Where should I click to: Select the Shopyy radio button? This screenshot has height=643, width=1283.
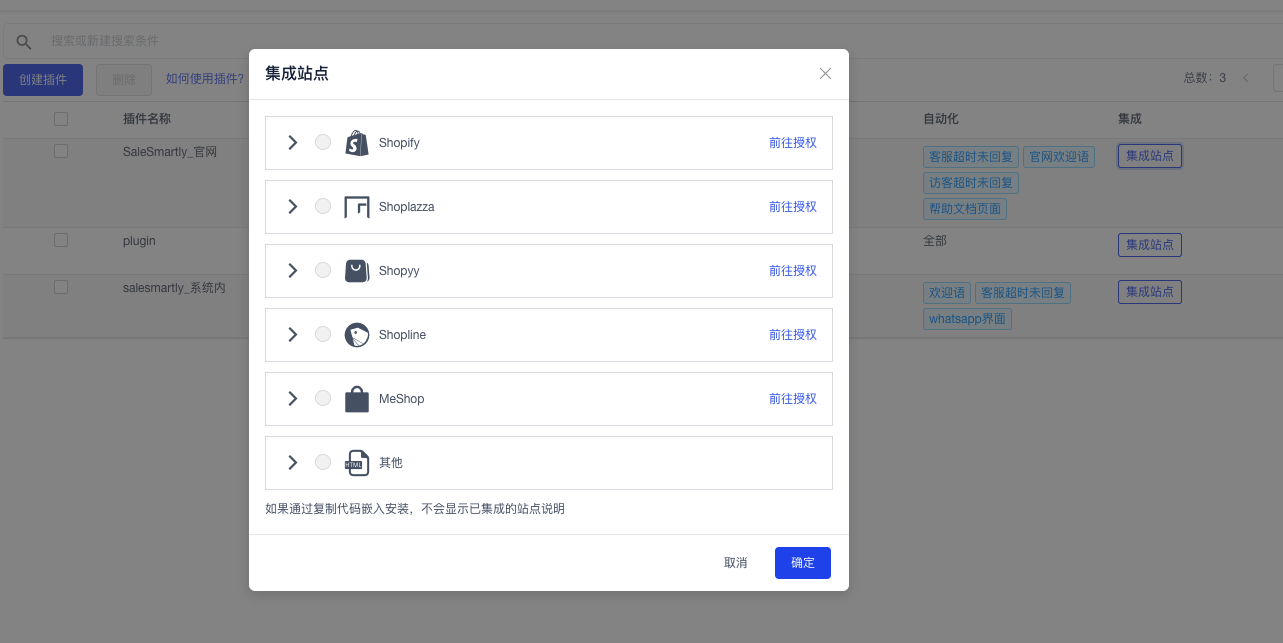click(x=323, y=271)
